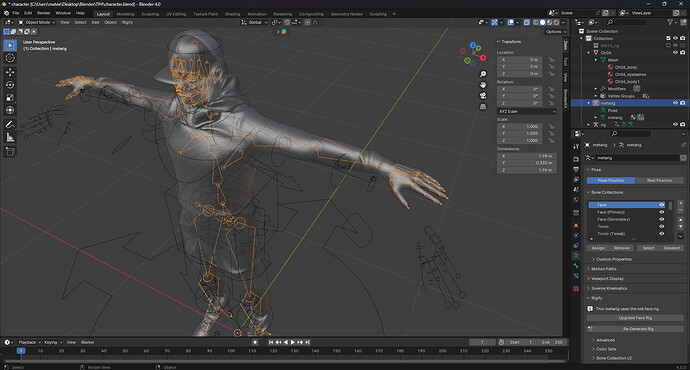Toggle visibility of the Collection
This screenshot has width=690, height=370.
pos(675,38)
